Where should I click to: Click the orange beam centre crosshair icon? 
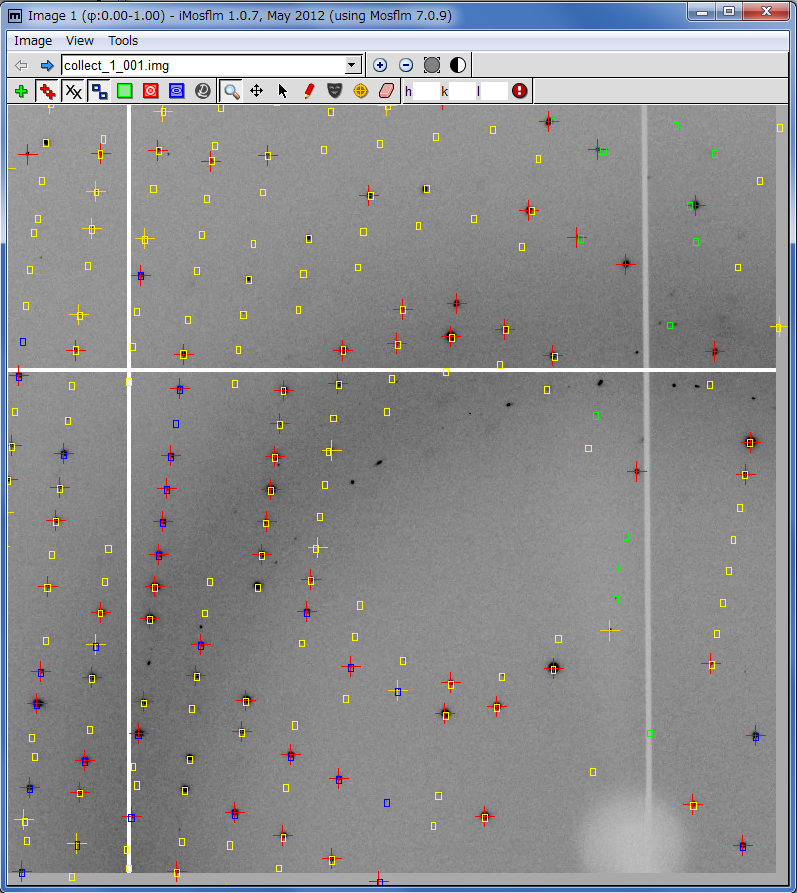(361, 91)
